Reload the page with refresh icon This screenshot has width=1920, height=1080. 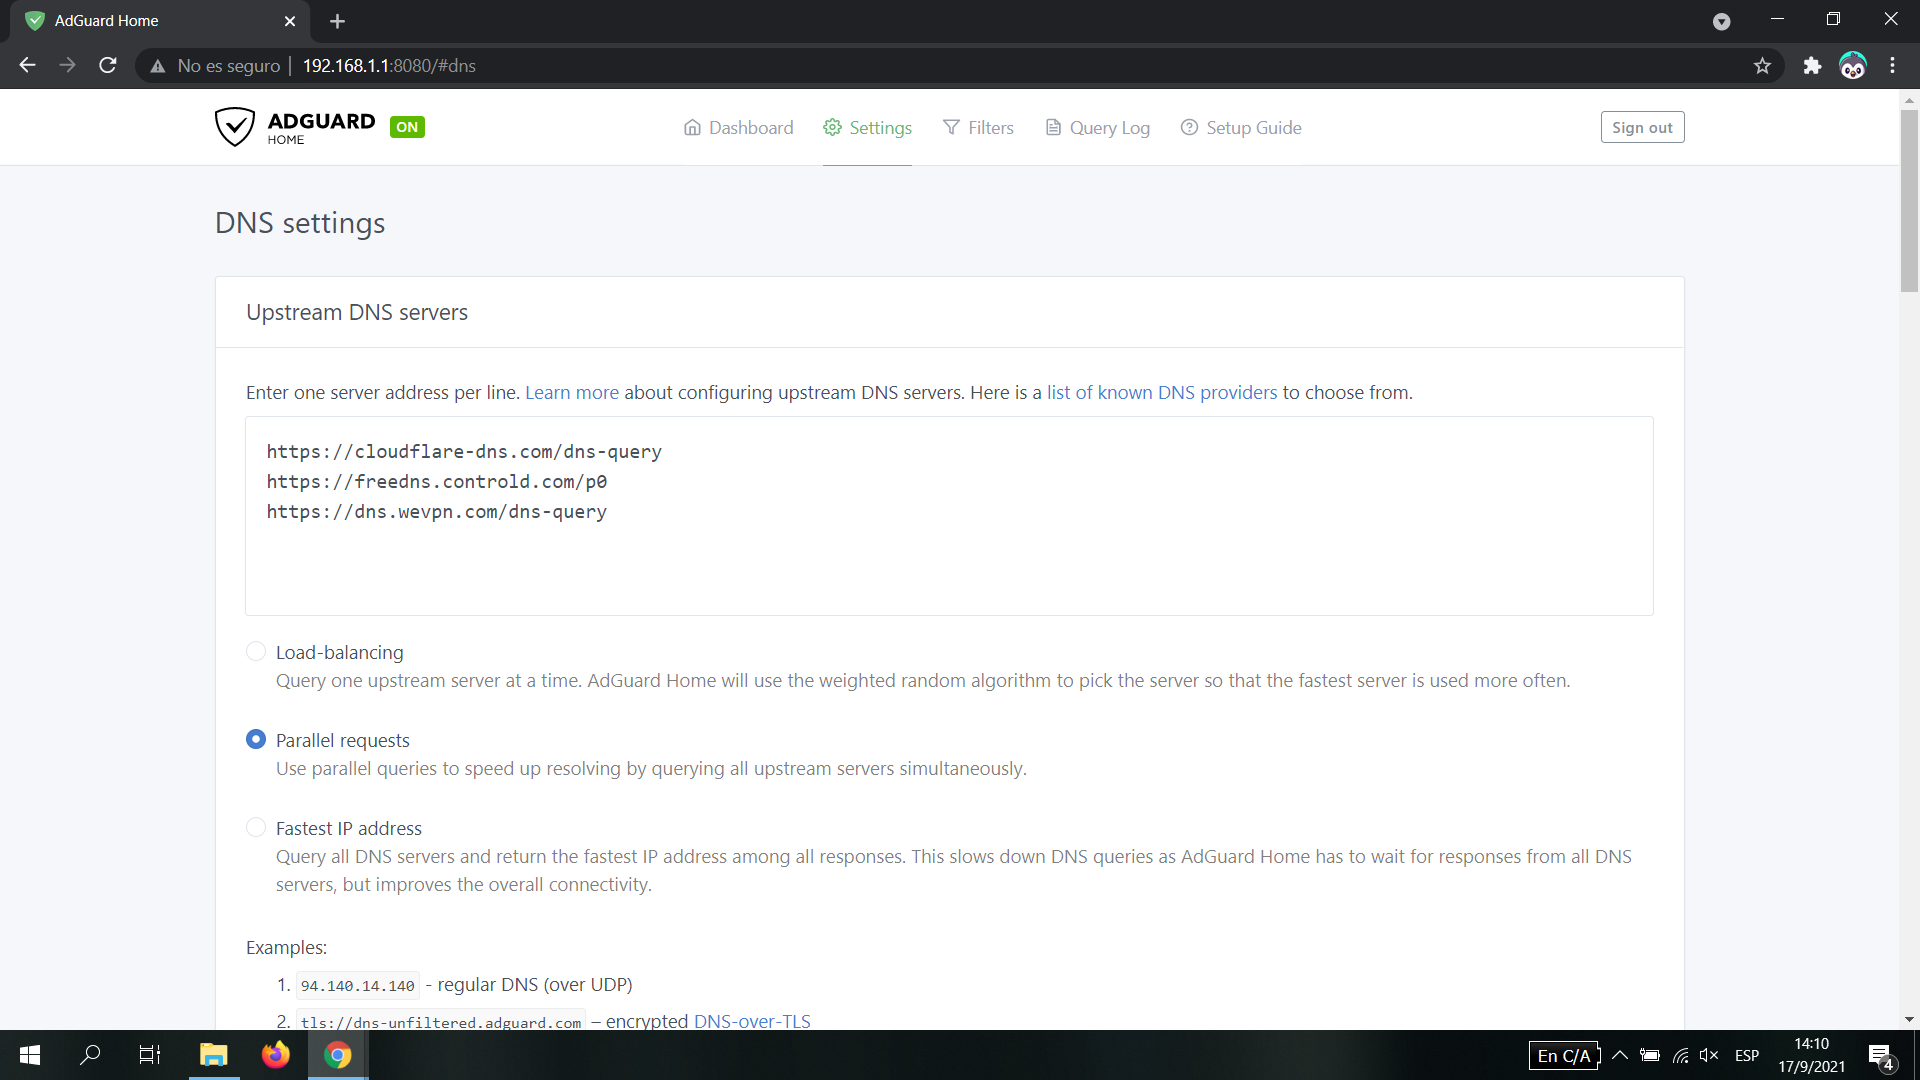[108, 66]
